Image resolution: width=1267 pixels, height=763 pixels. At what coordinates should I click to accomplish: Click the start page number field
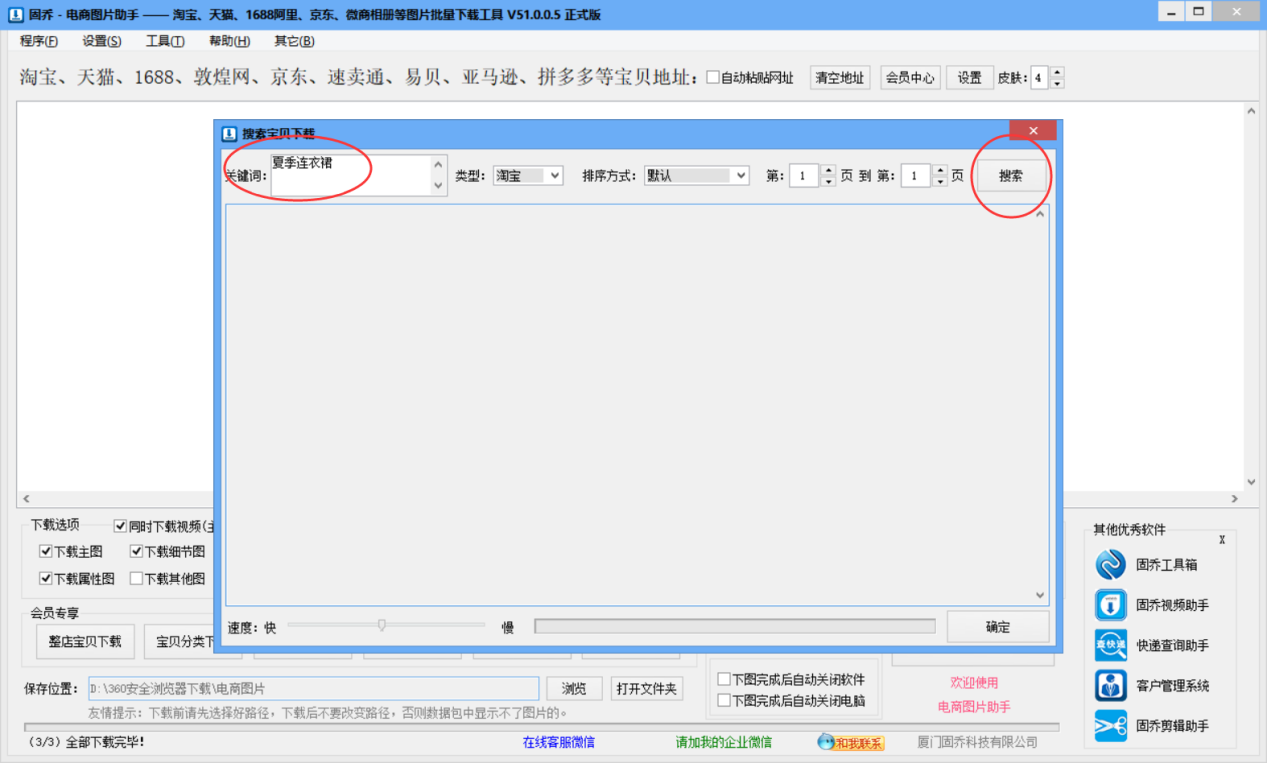[x=804, y=176]
